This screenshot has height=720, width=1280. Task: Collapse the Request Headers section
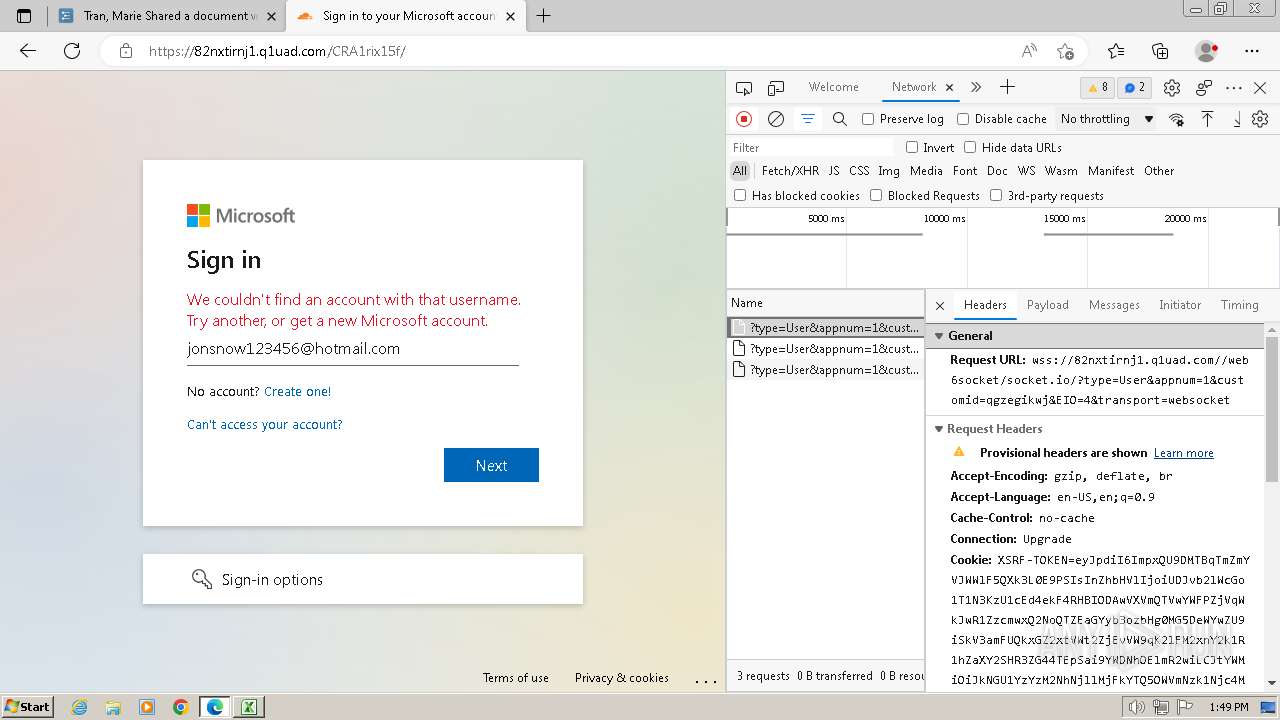(939, 429)
